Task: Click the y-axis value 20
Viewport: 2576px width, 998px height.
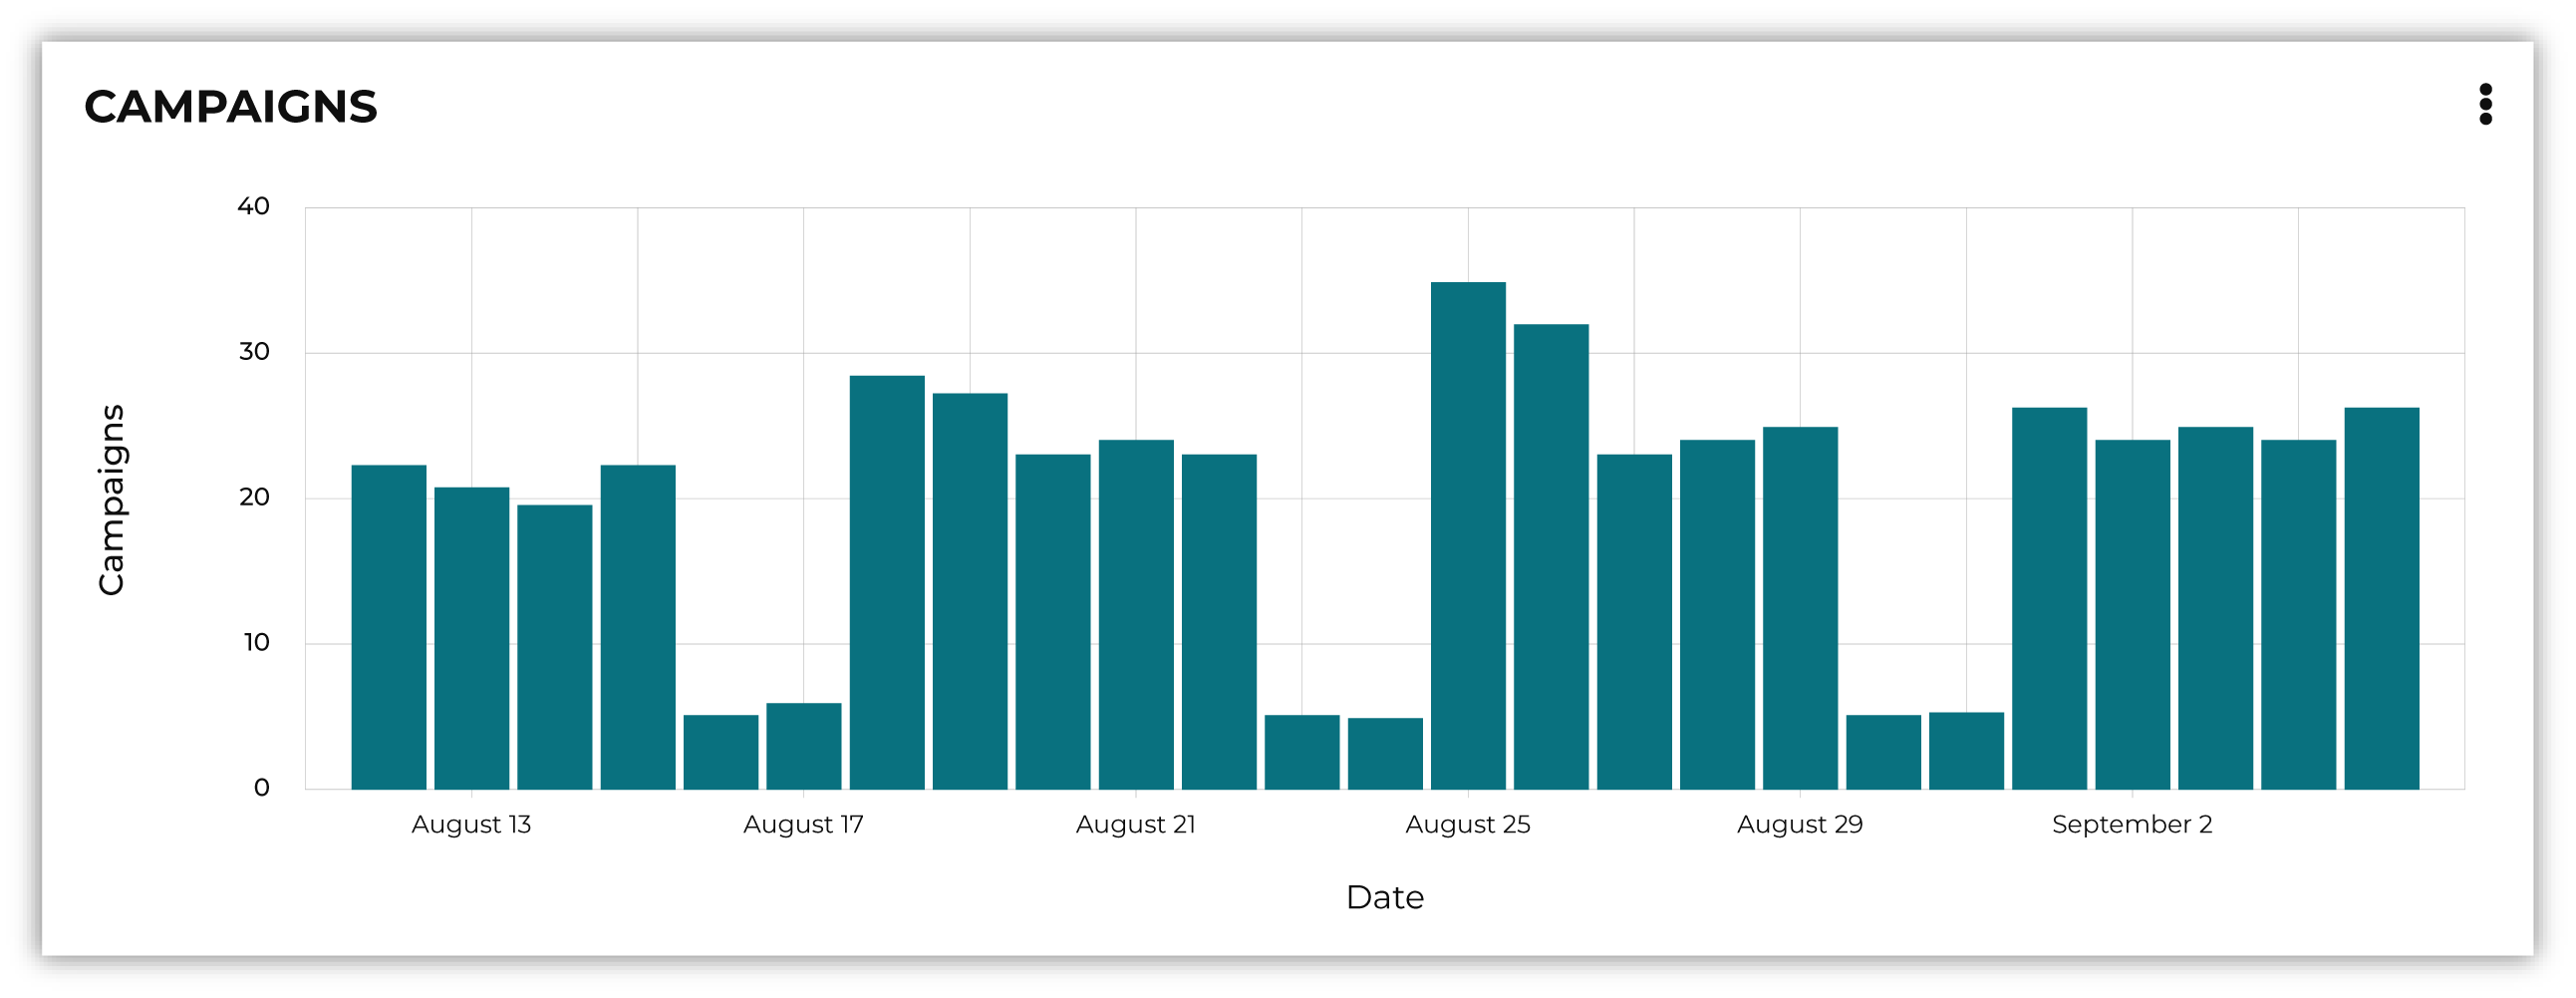Action: click(254, 497)
